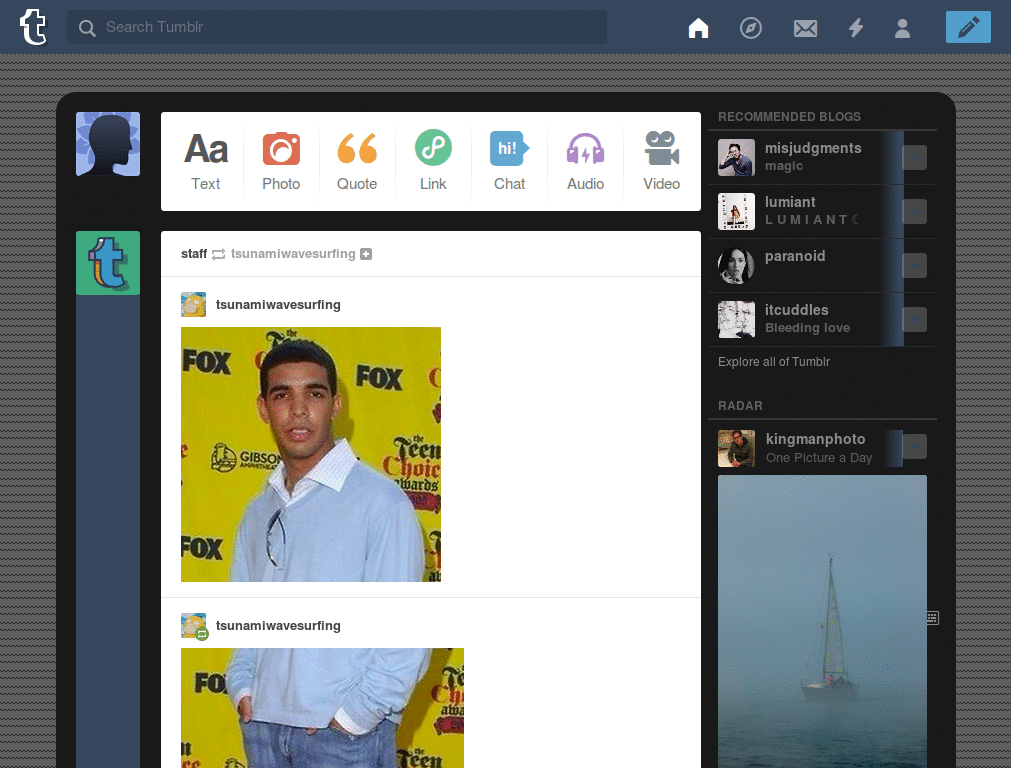
Task: Open the first FOX Teen Choice photo
Action: 311,454
